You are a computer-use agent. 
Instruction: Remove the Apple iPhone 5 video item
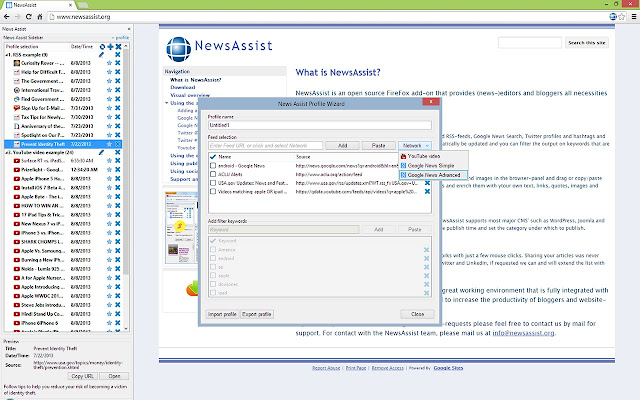[118, 179]
